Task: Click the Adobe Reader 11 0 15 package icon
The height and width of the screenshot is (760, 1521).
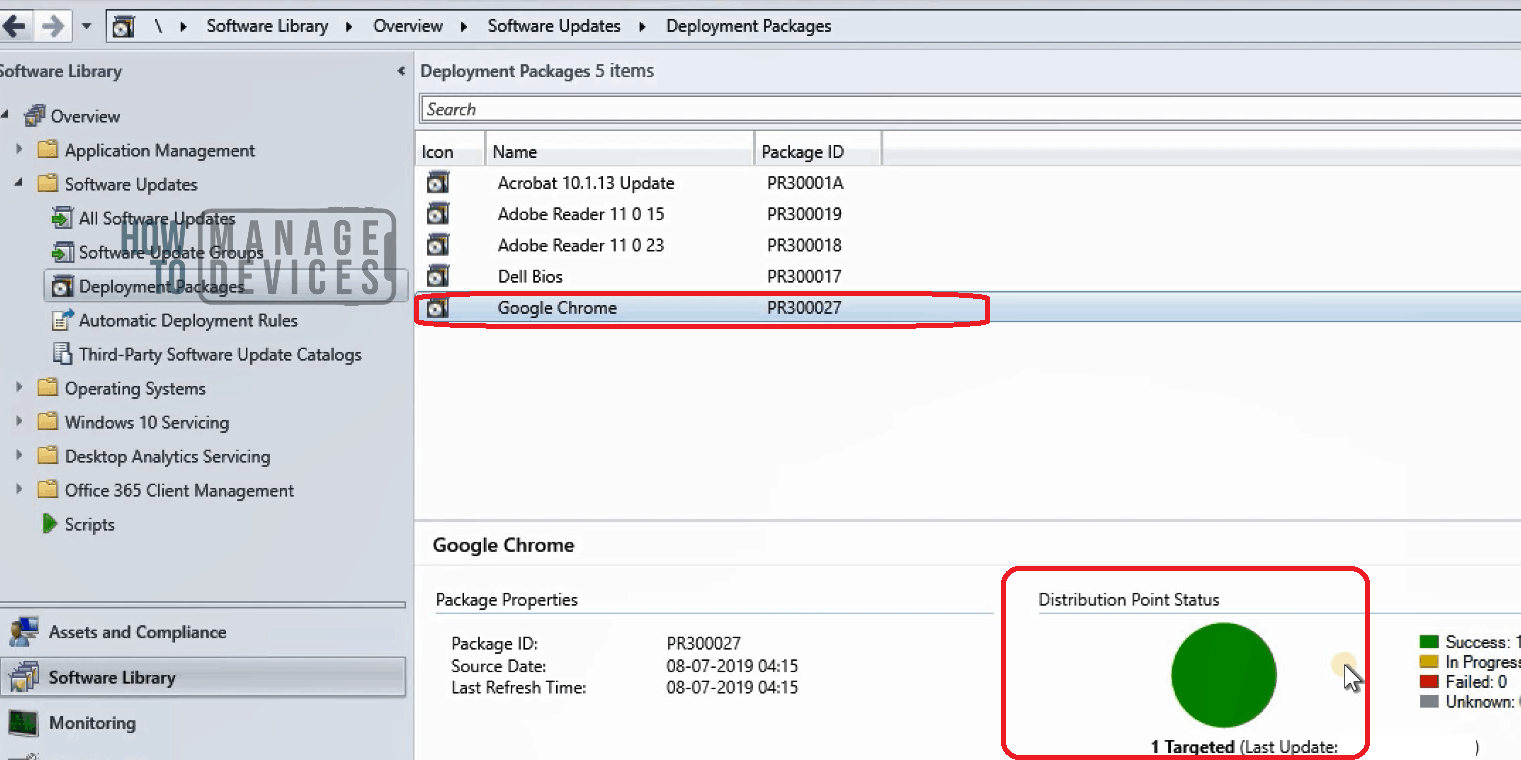Action: tap(438, 214)
